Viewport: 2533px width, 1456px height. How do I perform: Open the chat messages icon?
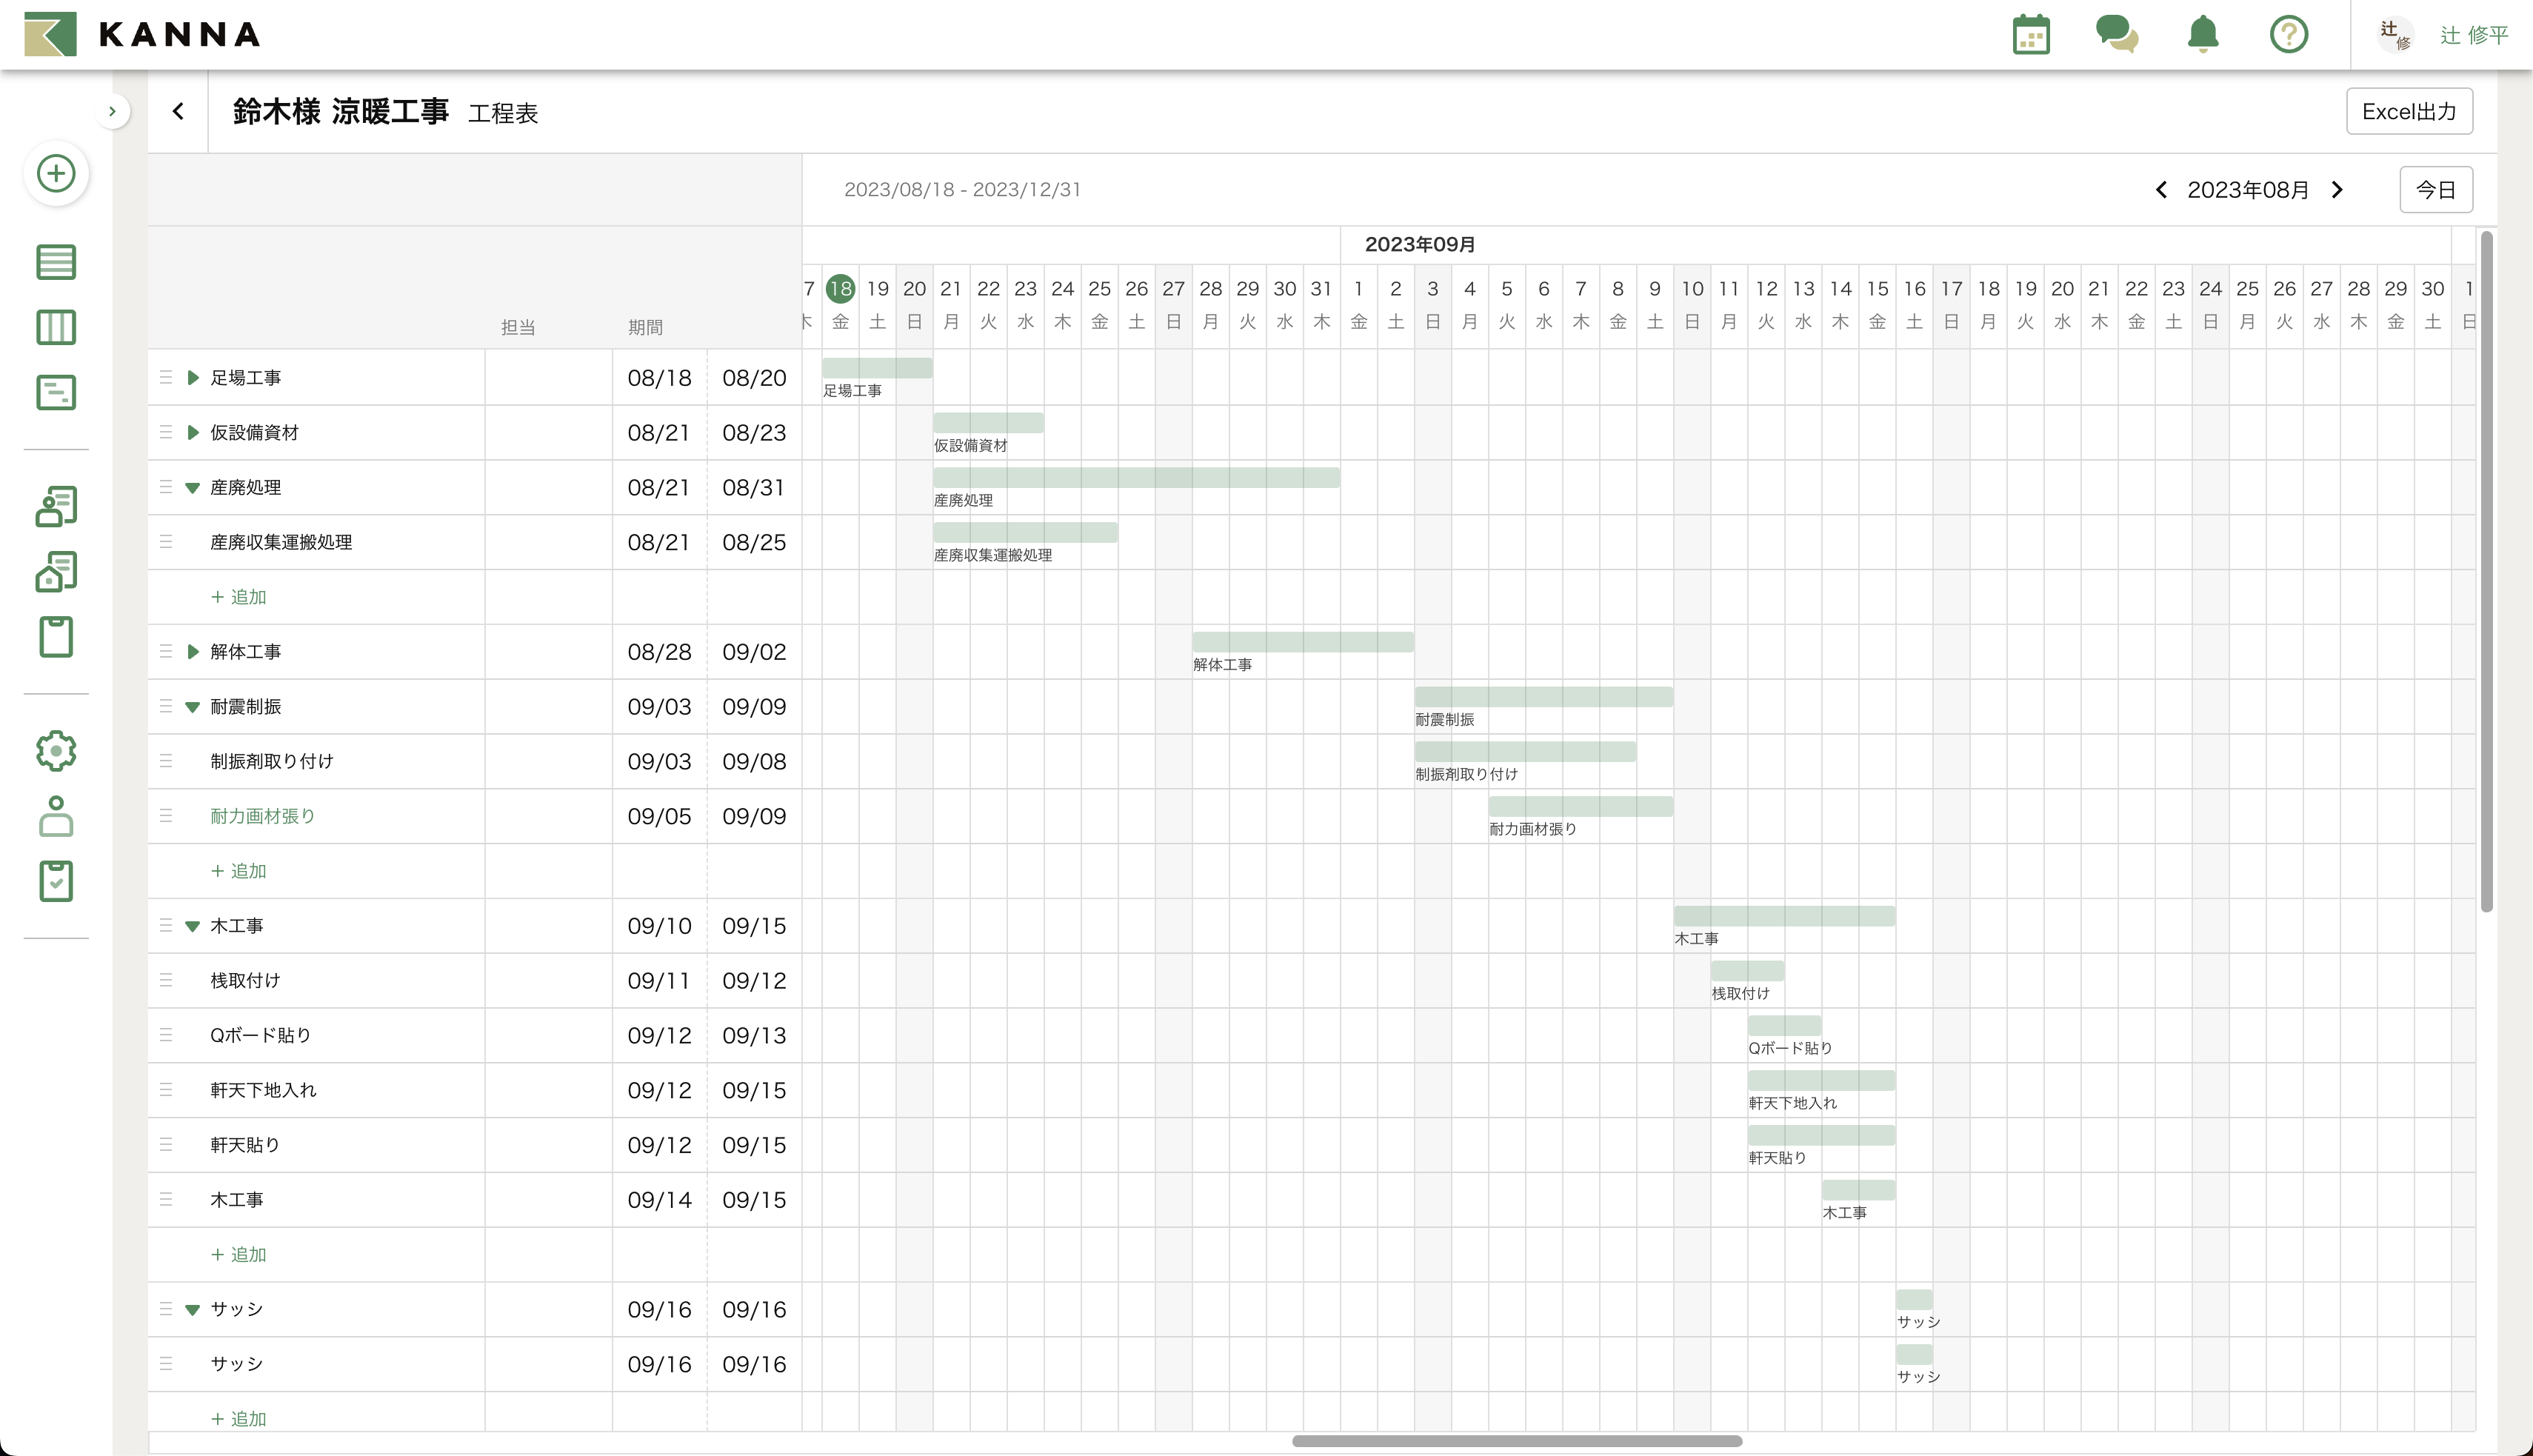coord(2116,34)
